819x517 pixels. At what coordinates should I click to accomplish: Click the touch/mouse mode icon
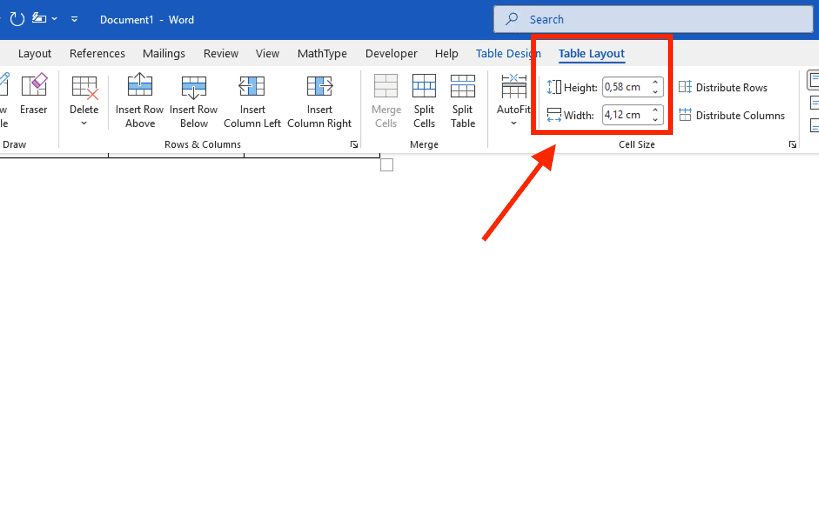39,19
